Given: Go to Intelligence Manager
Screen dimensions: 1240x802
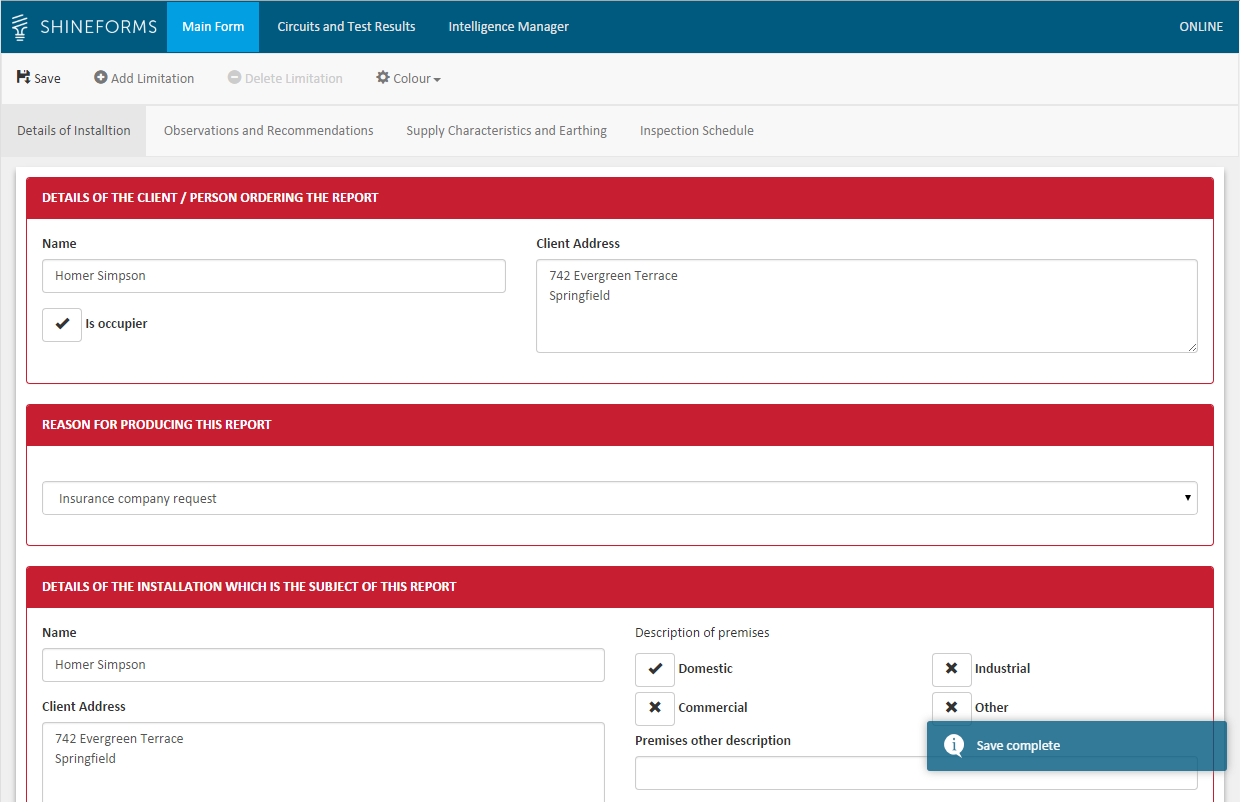Looking at the screenshot, I should pyautogui.click(x=508, y=27).
